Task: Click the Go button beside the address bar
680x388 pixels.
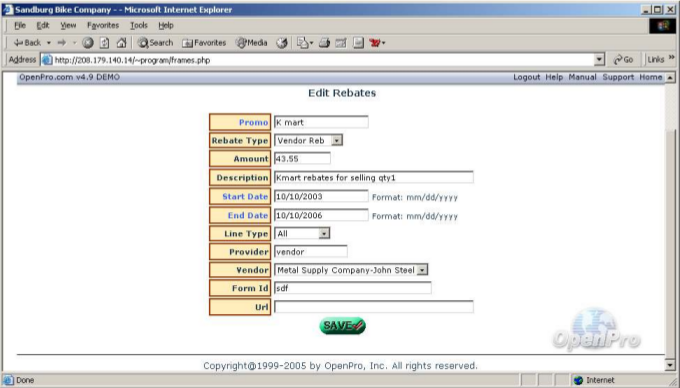Action: coord(624,60)
